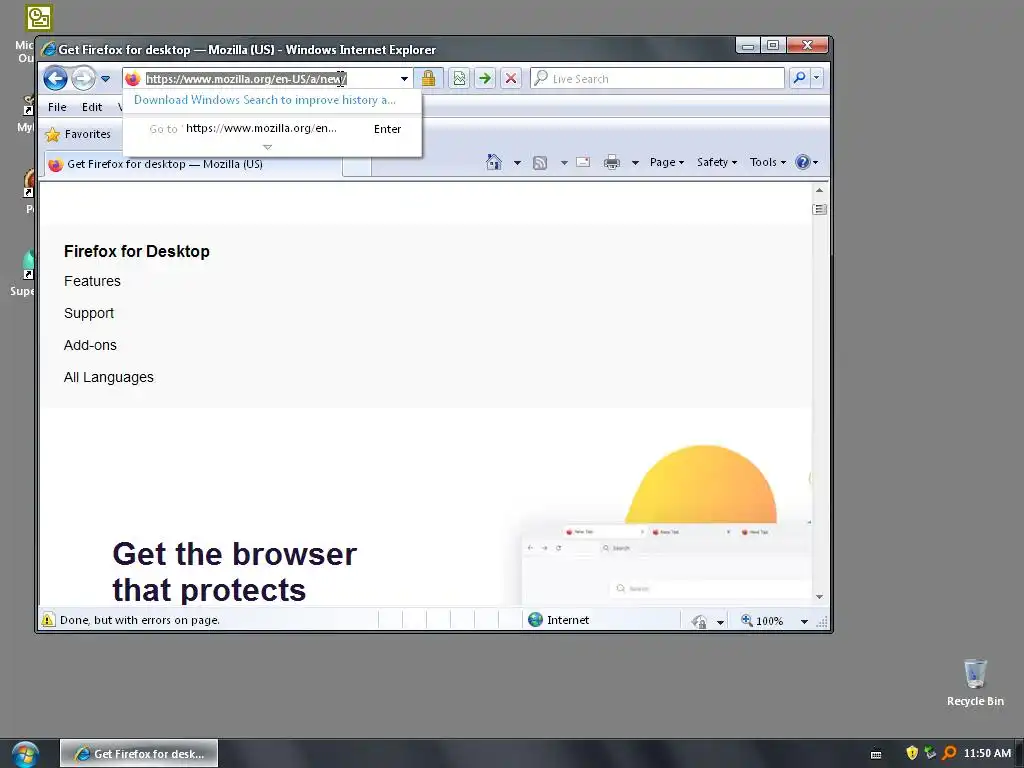The image size is (1024, 768).
Task: Expand the autocomplete list chevron
Action: (x=267, y=147)
